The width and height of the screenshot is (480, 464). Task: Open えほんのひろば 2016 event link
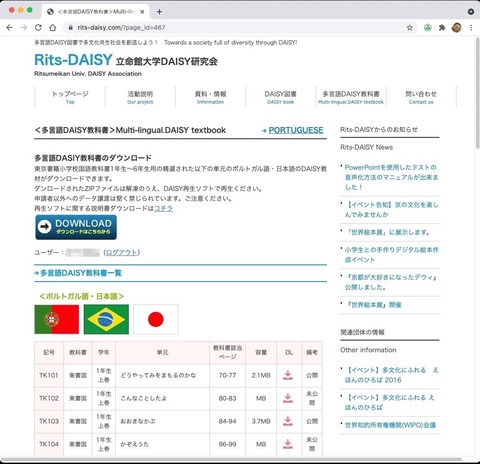391,375
